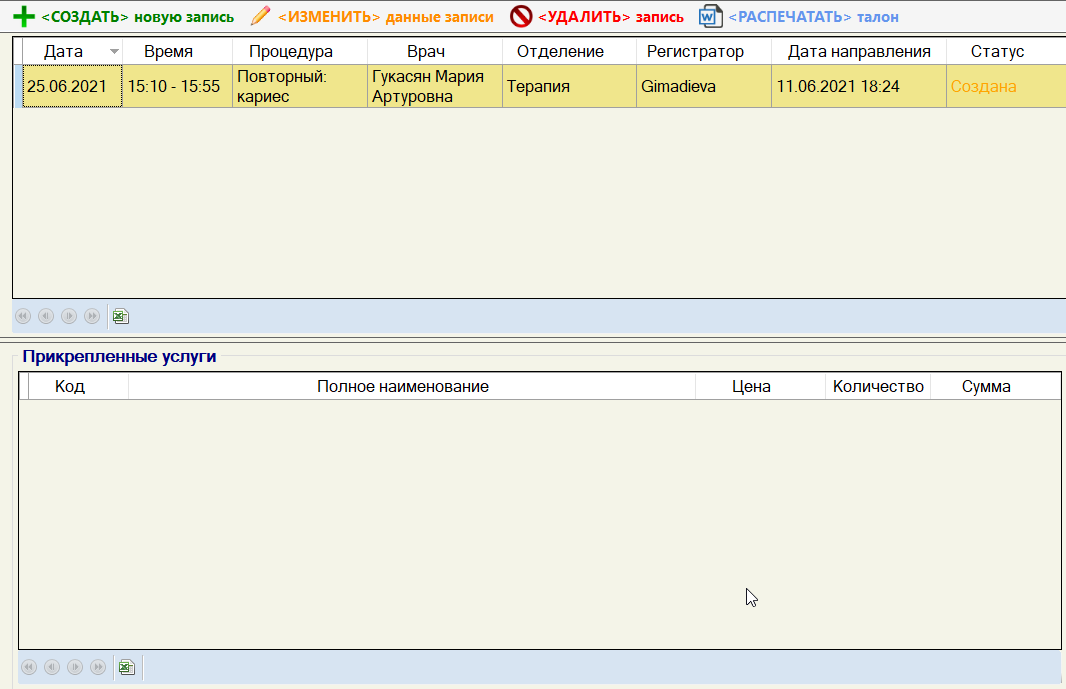The width and height of the screenshot is (1066, 689).
Task: Click the pencil edit-record icon
Action: [260, 16]
